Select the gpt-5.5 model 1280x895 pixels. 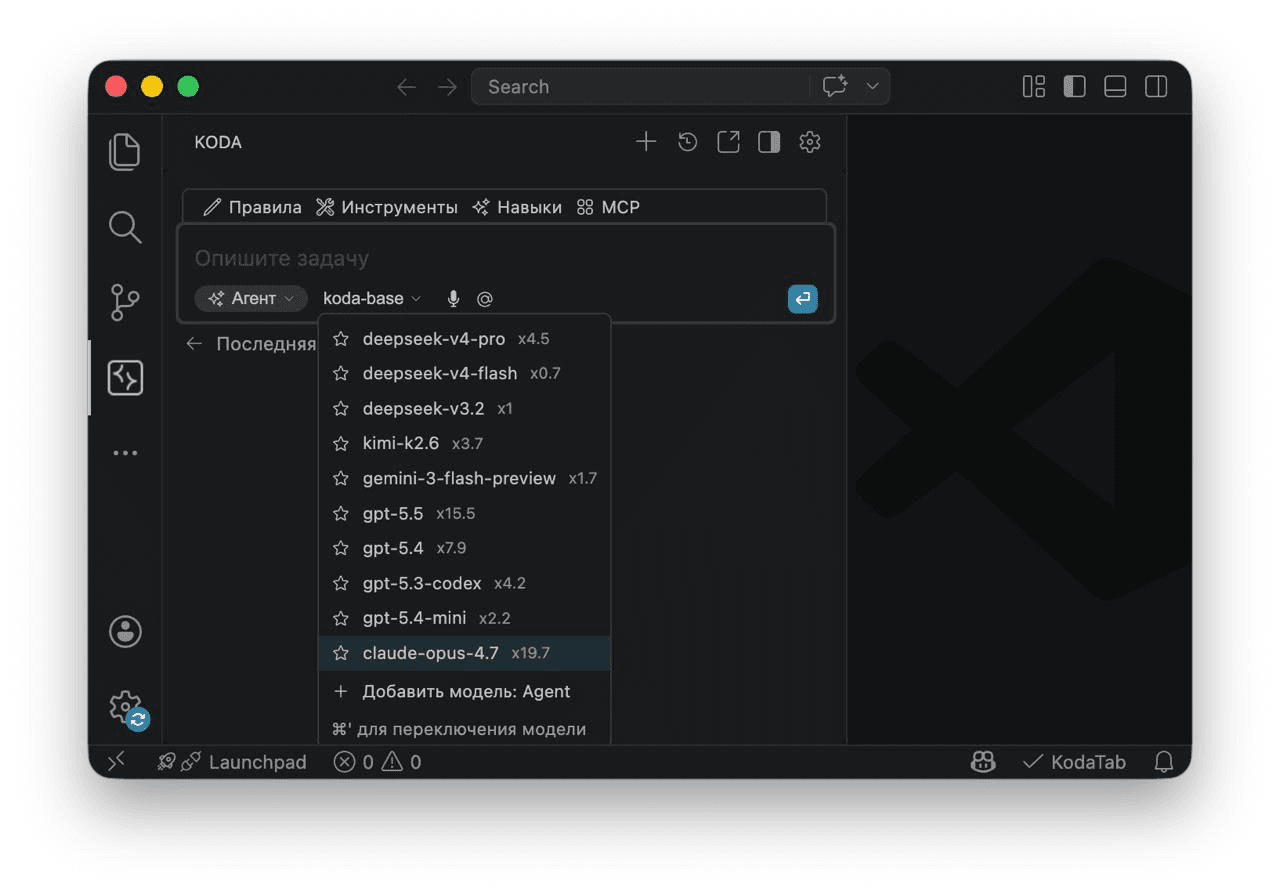(x=464, y=513)
